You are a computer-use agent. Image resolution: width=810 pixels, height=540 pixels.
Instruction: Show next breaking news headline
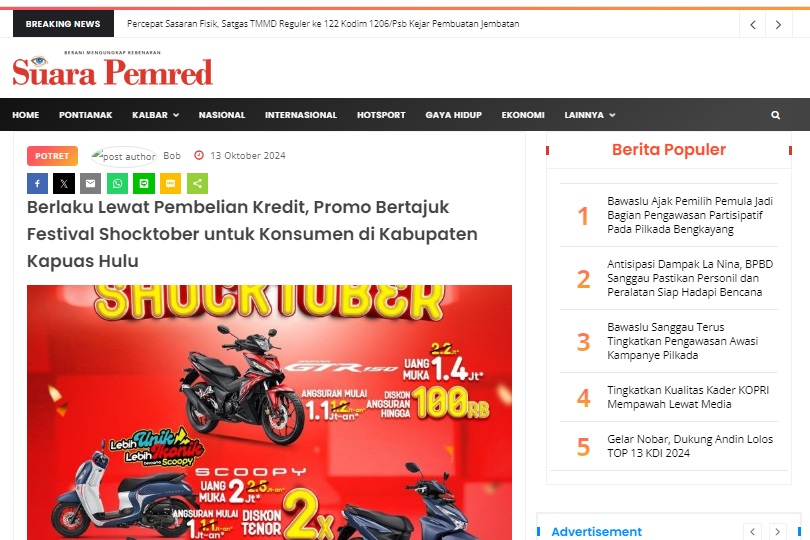[x=778, y=24]
